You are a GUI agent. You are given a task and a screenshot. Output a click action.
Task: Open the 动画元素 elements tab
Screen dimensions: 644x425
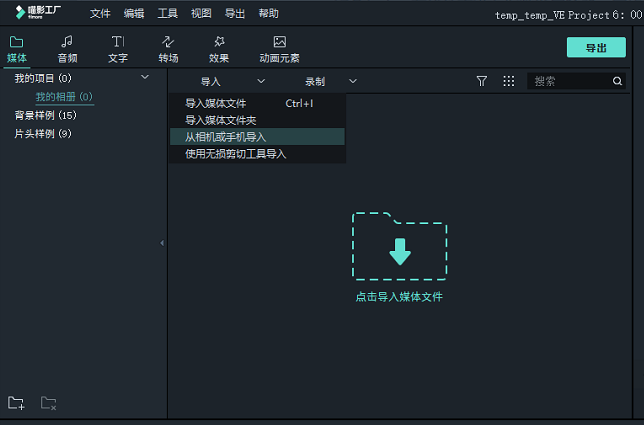pyautogui.click(x=279, y=49)
